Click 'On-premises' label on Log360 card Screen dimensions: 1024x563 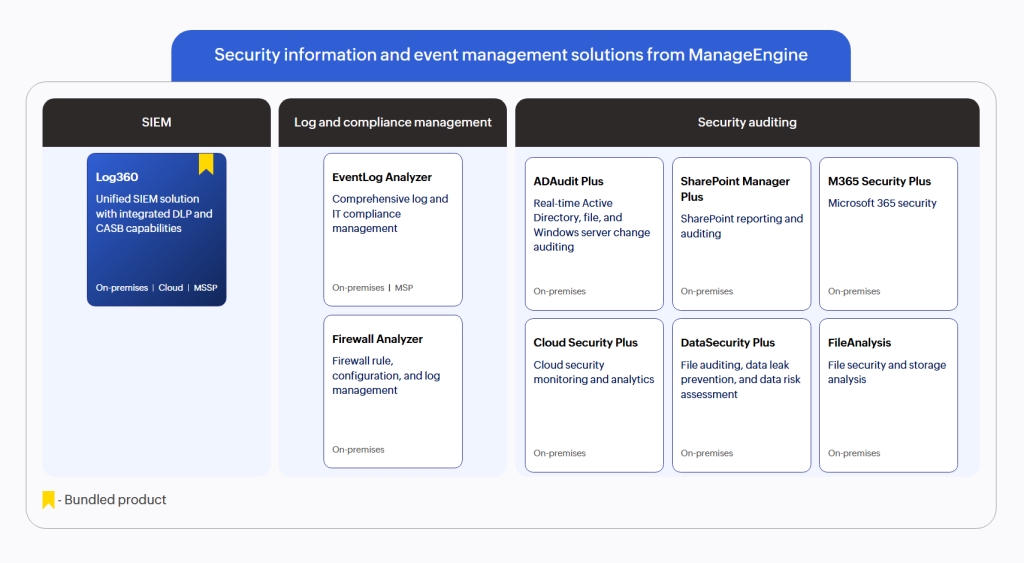pyautogui.click(x=121, y=287)
